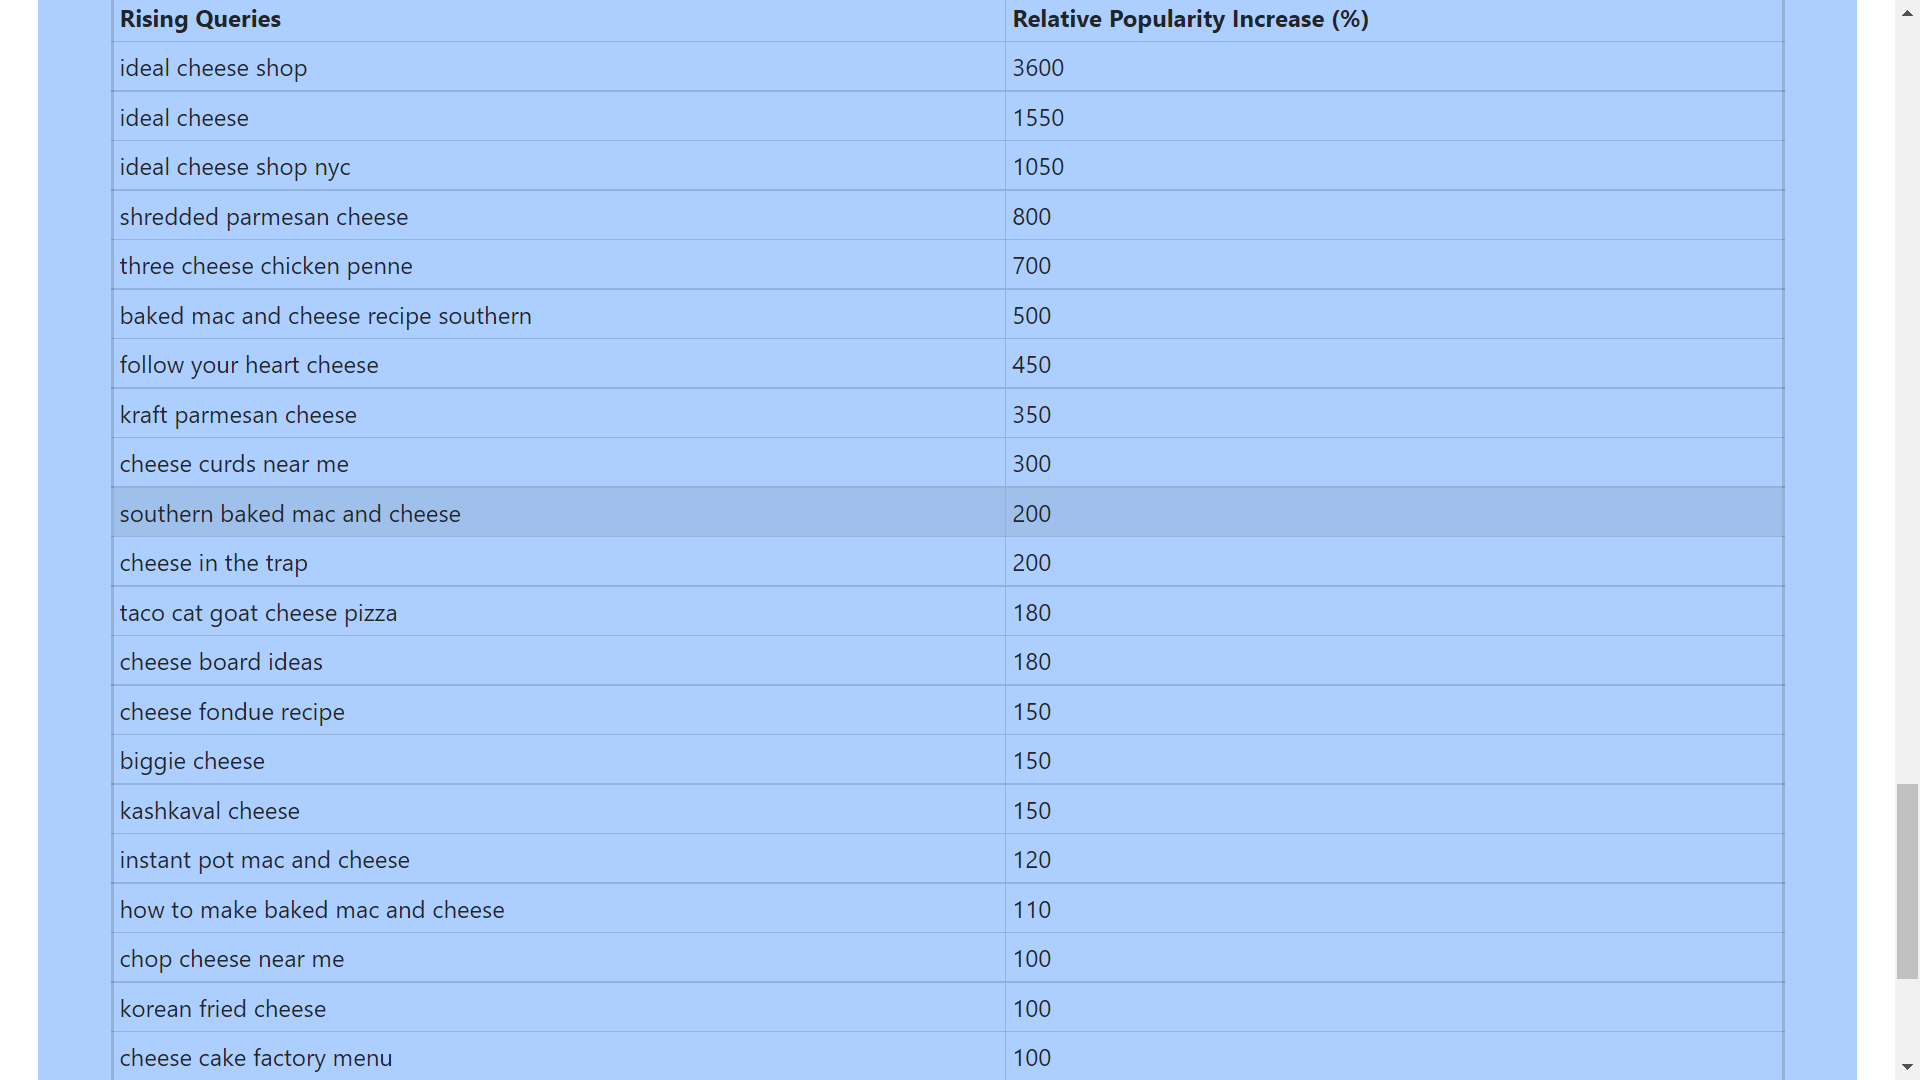Click cheese board ideas query
This screenshot has width=1920, height=1080.
point(221,662)
